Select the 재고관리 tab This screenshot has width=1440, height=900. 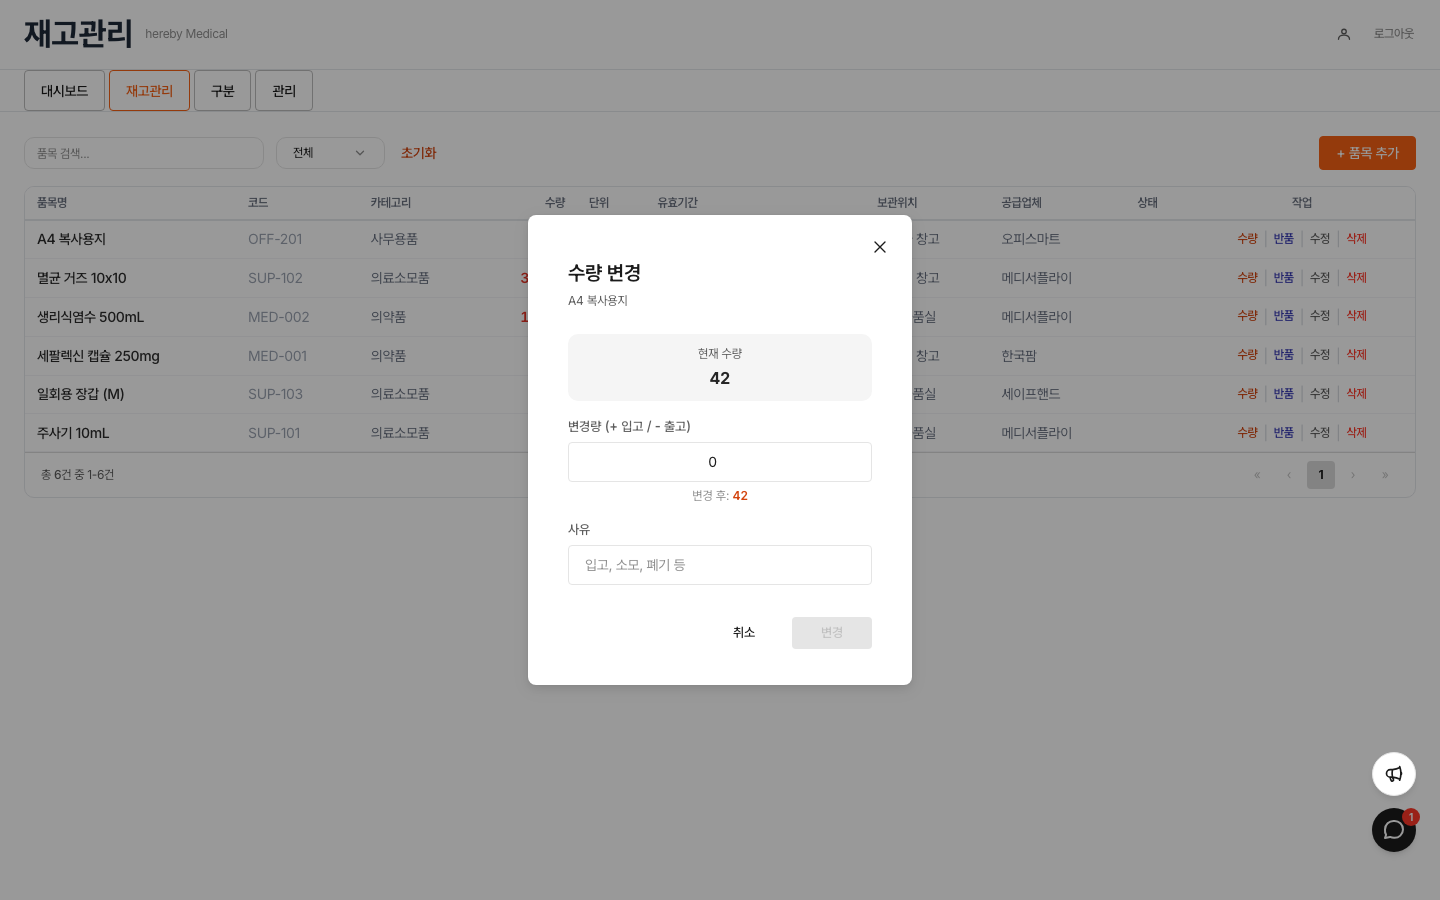click(x=149, y=91)
